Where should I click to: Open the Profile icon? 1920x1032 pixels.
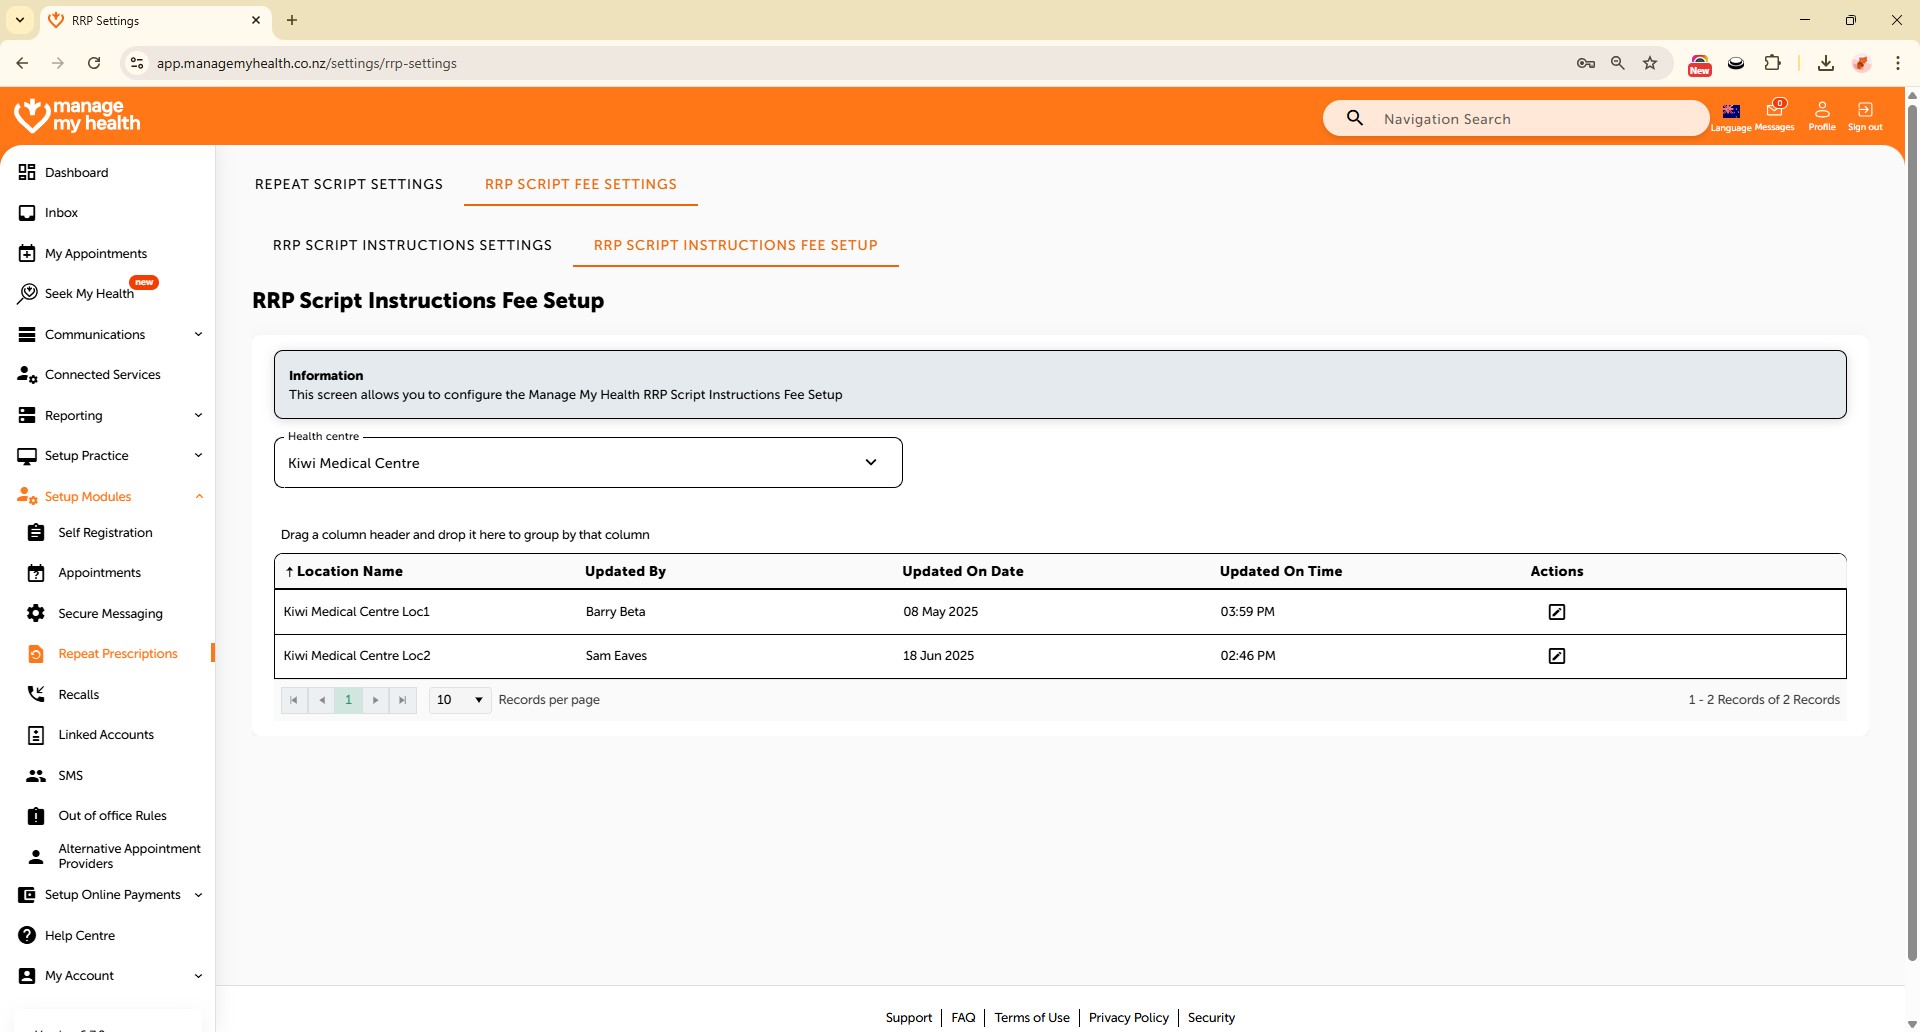(1822, 113)
